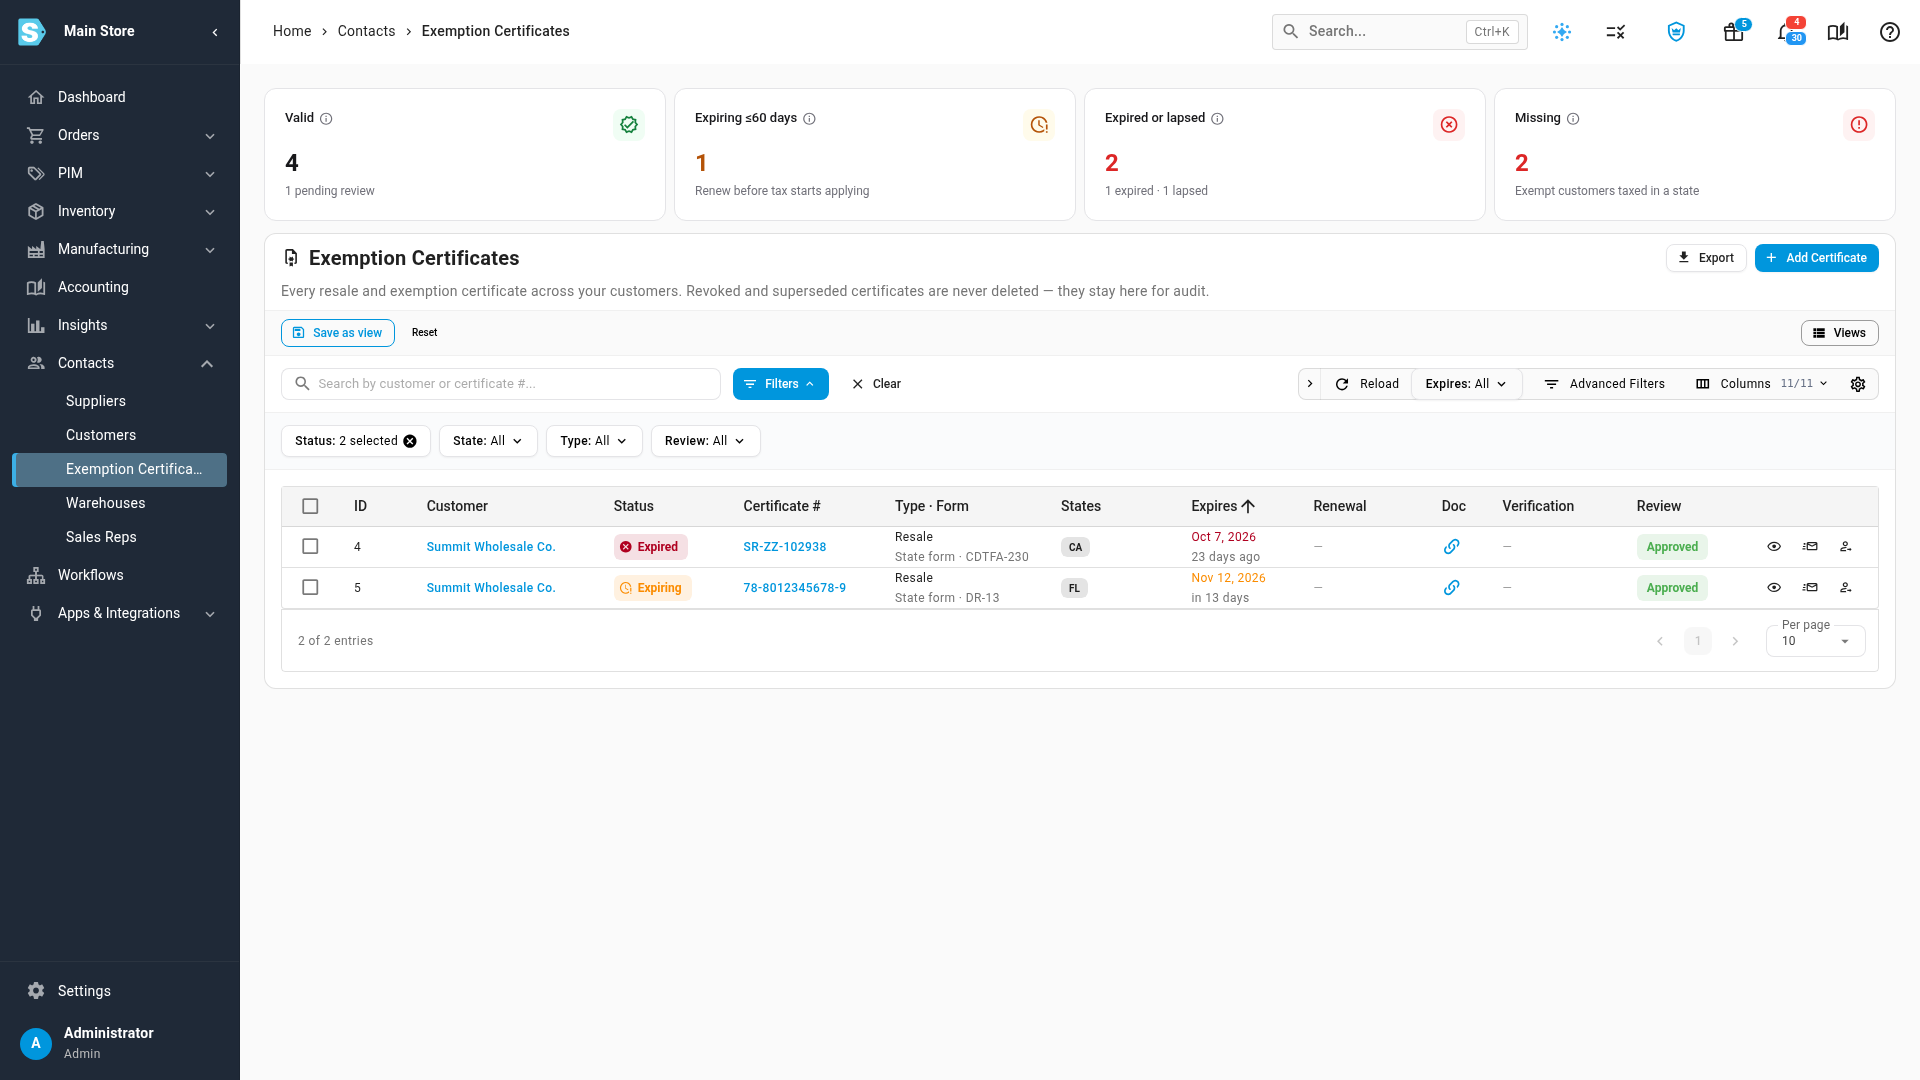This screenshot has height=1080, width=1920.
Task: Open Warehouses in the sidebar
Action: (x=120, y=503)
